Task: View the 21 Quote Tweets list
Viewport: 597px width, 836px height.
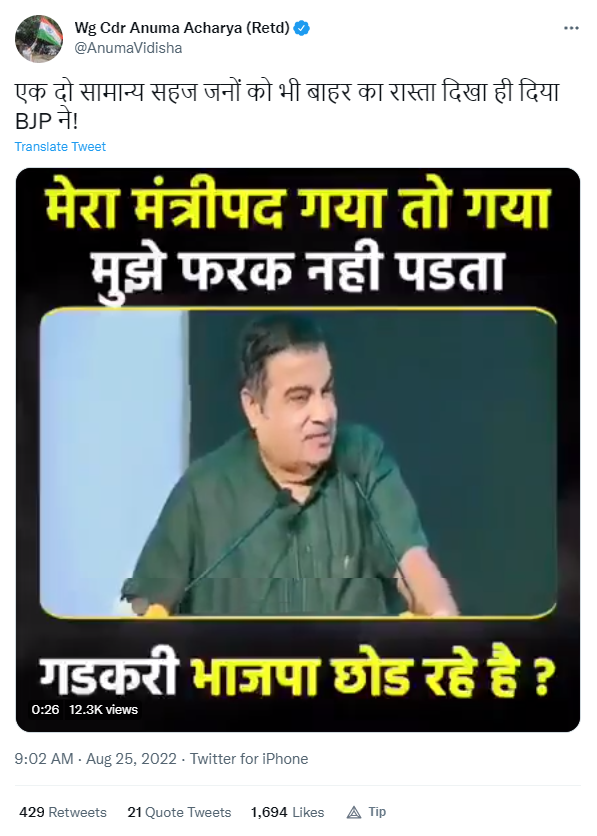Action: point(179,812)
